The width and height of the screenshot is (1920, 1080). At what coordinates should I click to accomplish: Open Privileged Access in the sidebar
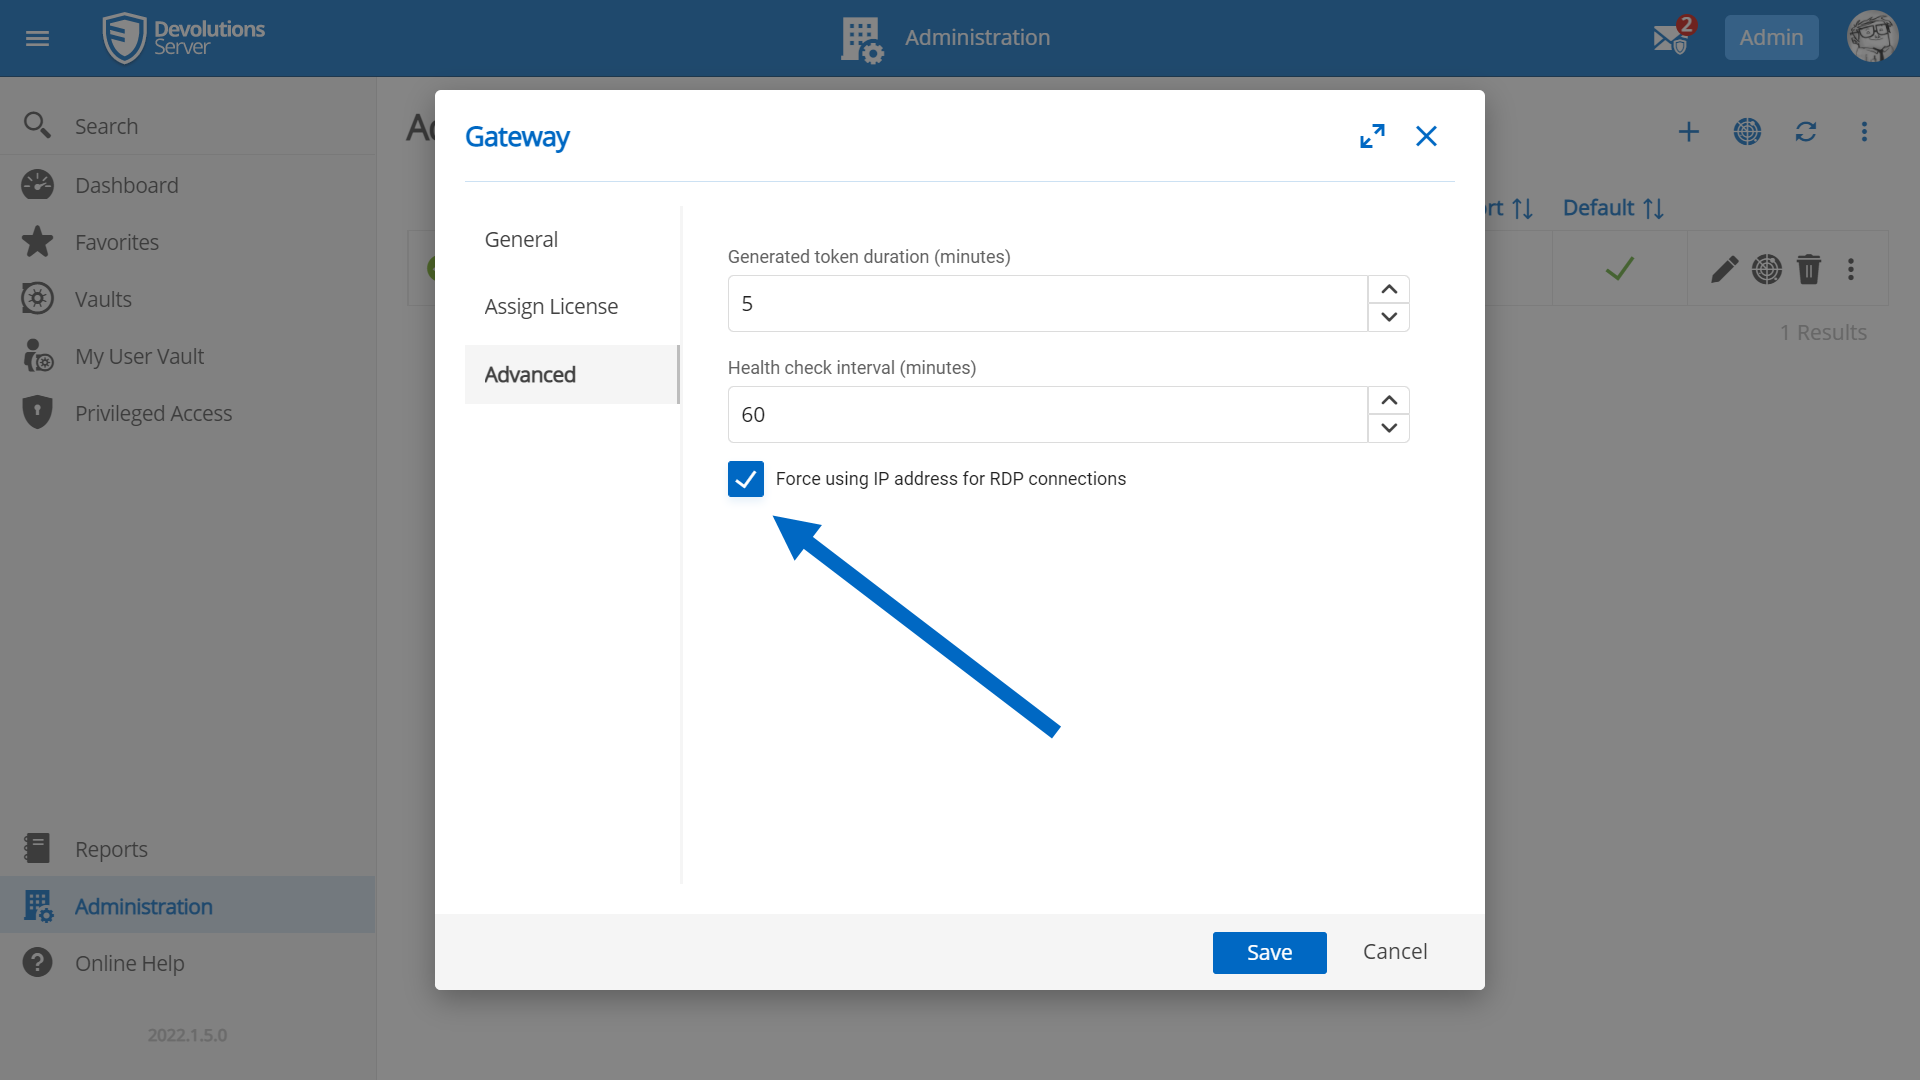click(x=153, y=413)
